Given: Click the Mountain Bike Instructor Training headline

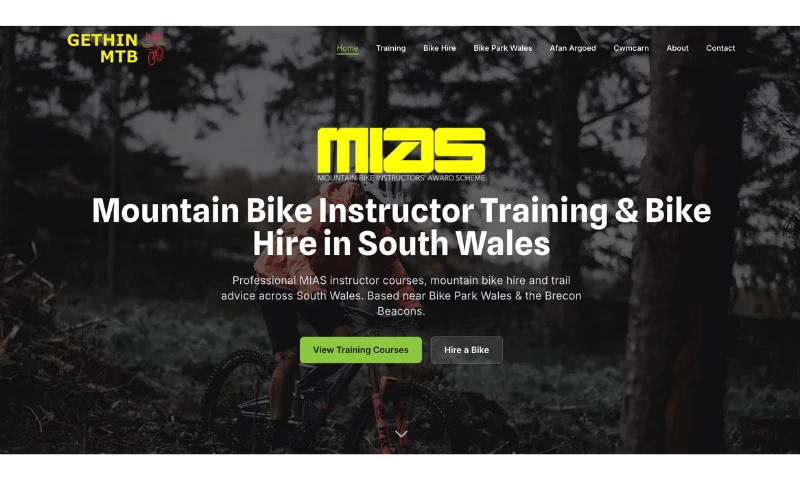Looking at the screenshot, I should [401, 226].
